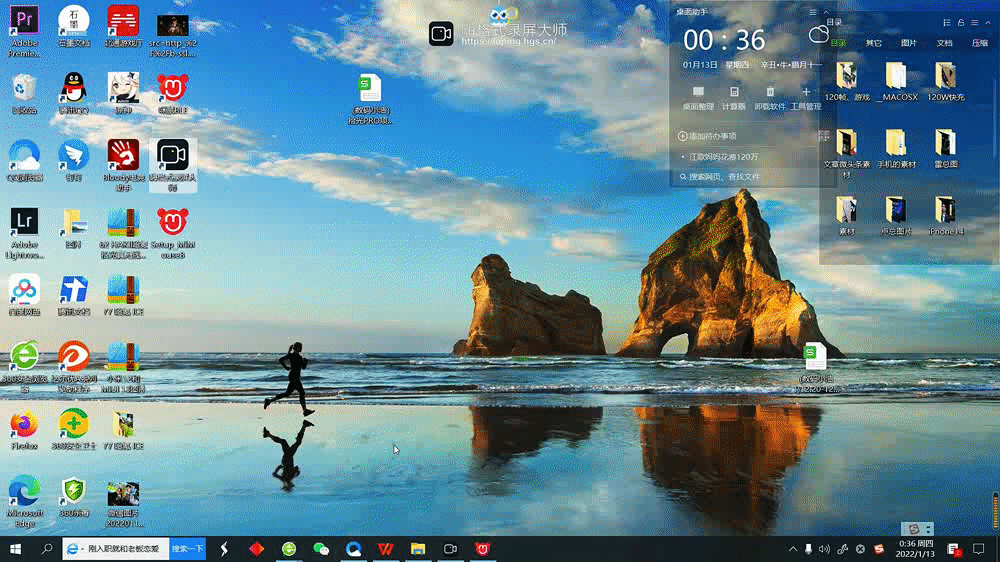Open the _MACOSX folder
The width and height of the screenshot is (1000, 562).
(x=896, y=81)
